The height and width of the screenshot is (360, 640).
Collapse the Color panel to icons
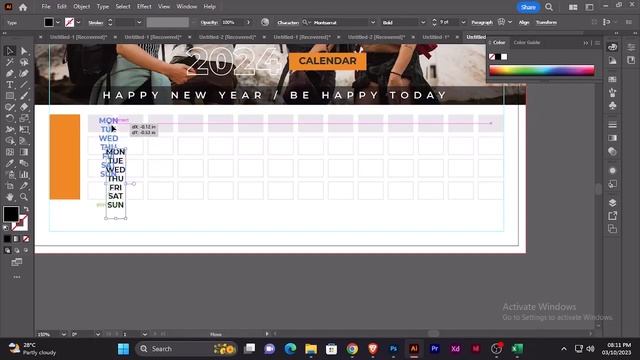pyautogui.click(x=586, y=42)
